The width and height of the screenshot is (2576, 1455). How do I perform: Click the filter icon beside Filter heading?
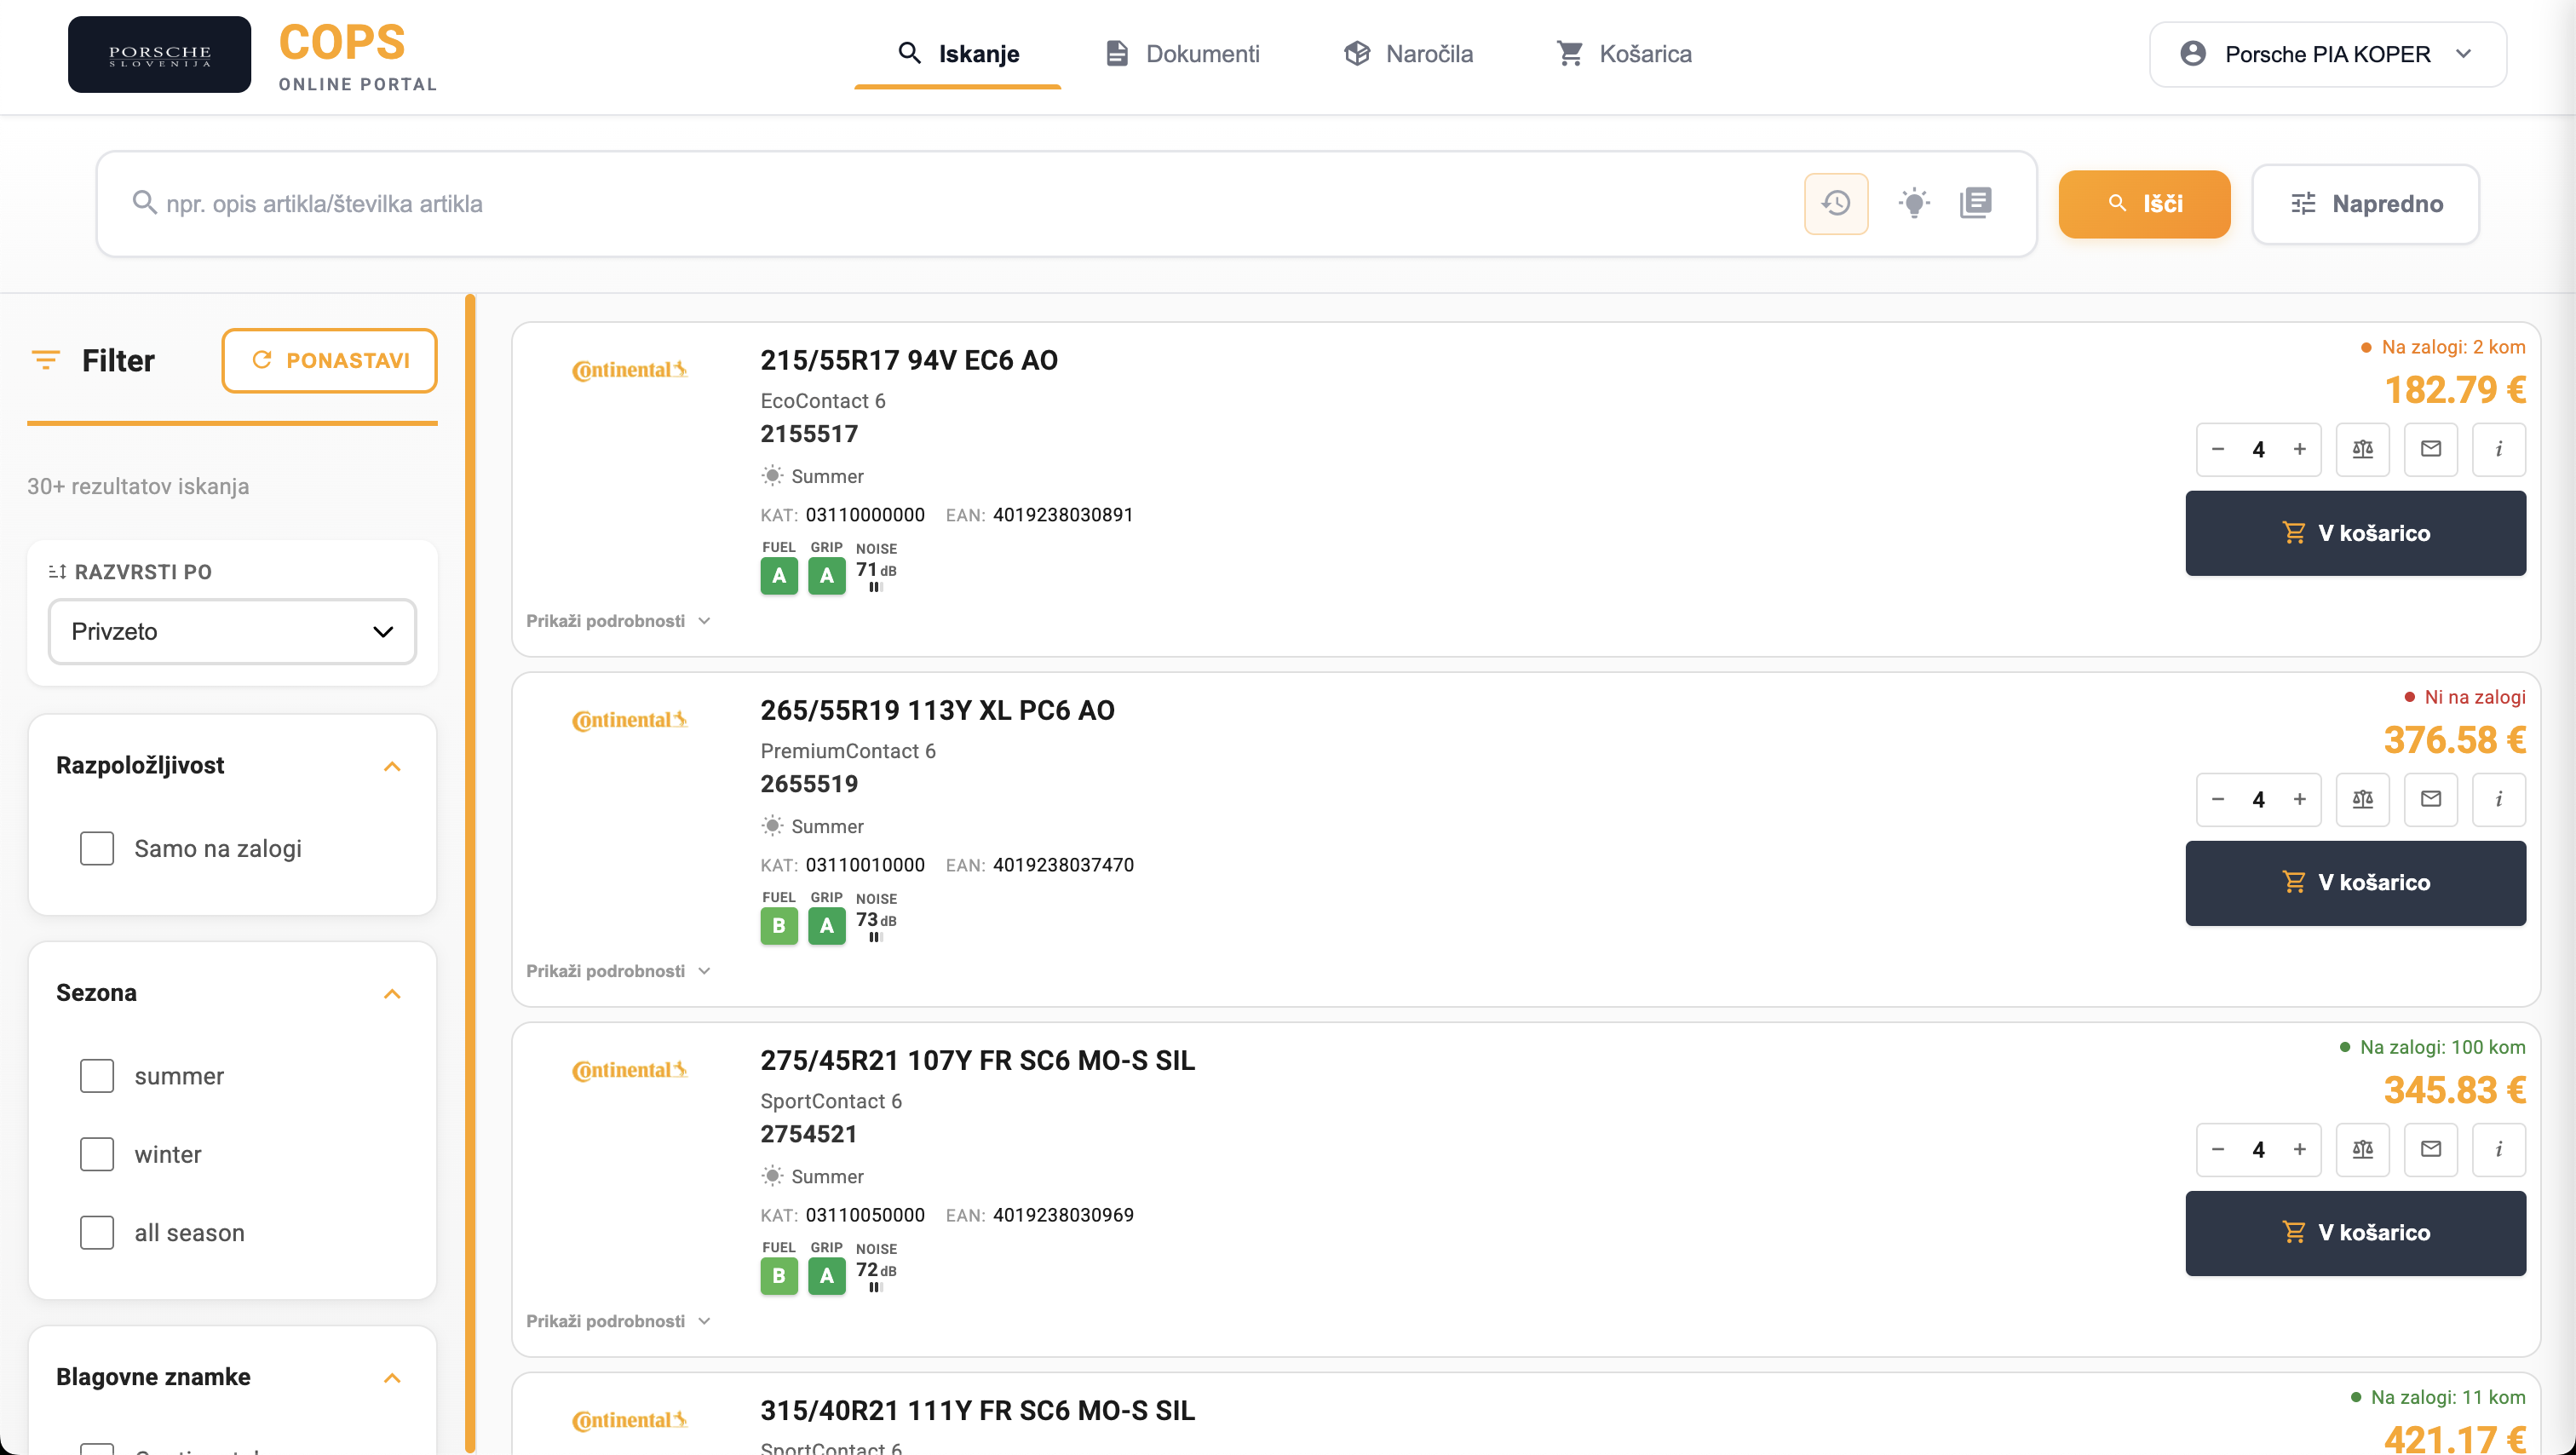pos(46,360)
